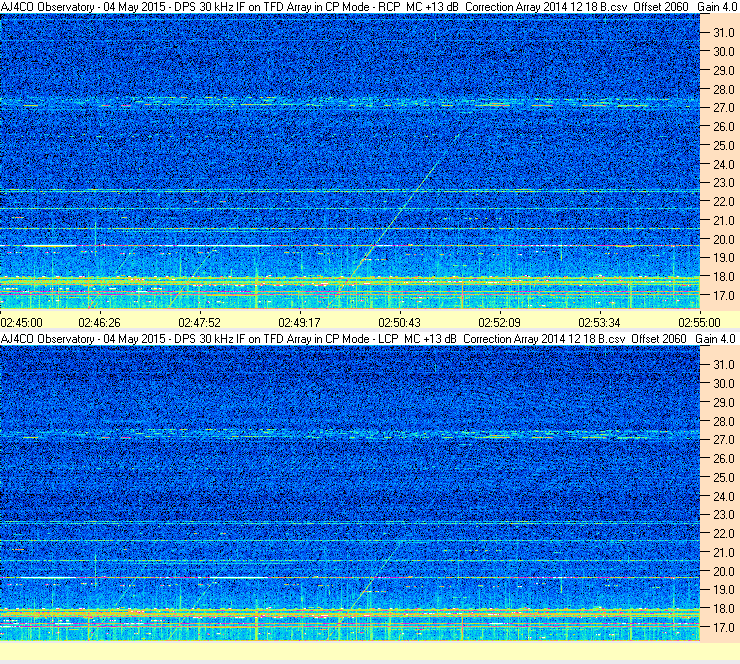
Task: Click 26.0 on the LCP frequency axis
Action: point(723,459)
